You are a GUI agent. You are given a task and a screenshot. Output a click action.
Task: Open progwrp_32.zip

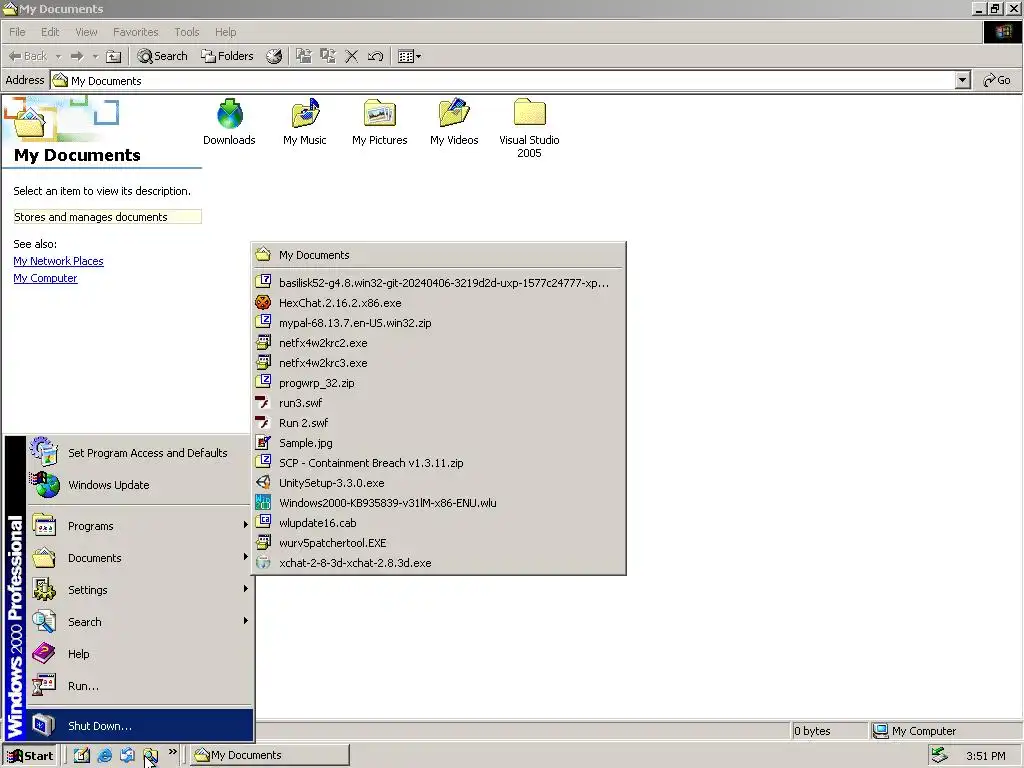pos(438,383)
